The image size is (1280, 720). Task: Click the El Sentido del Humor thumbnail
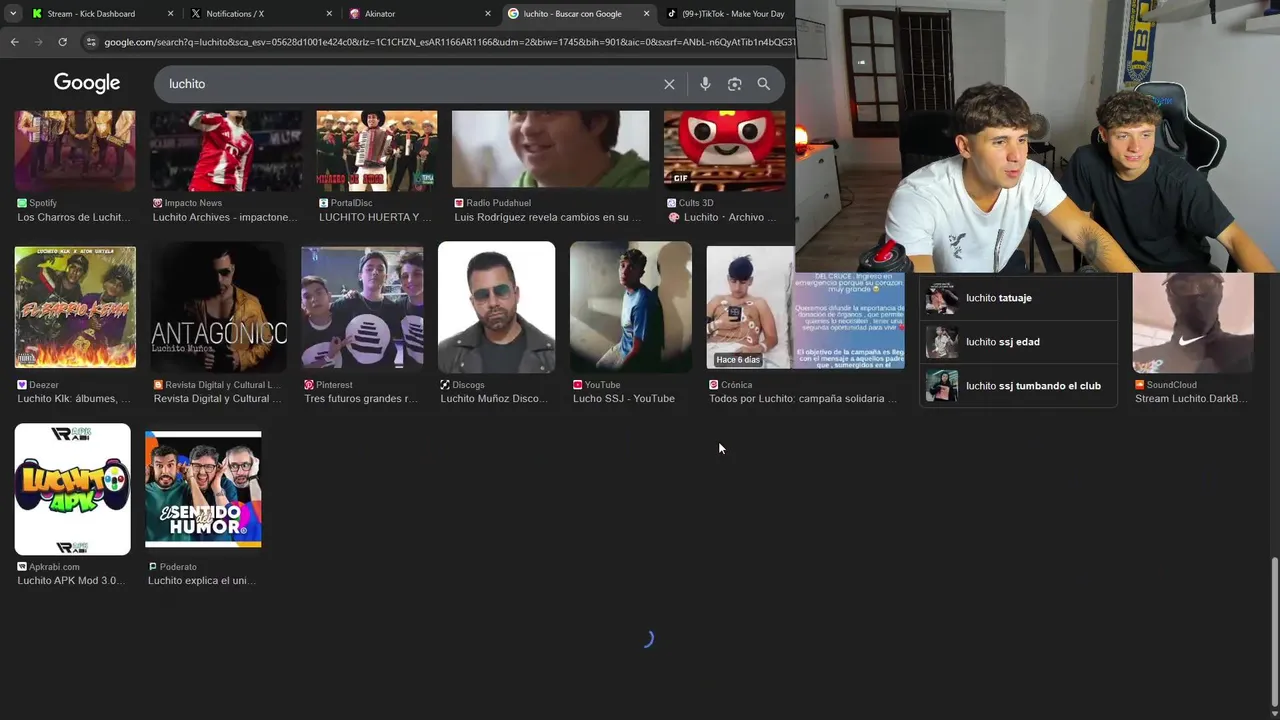tap(203, 489)
